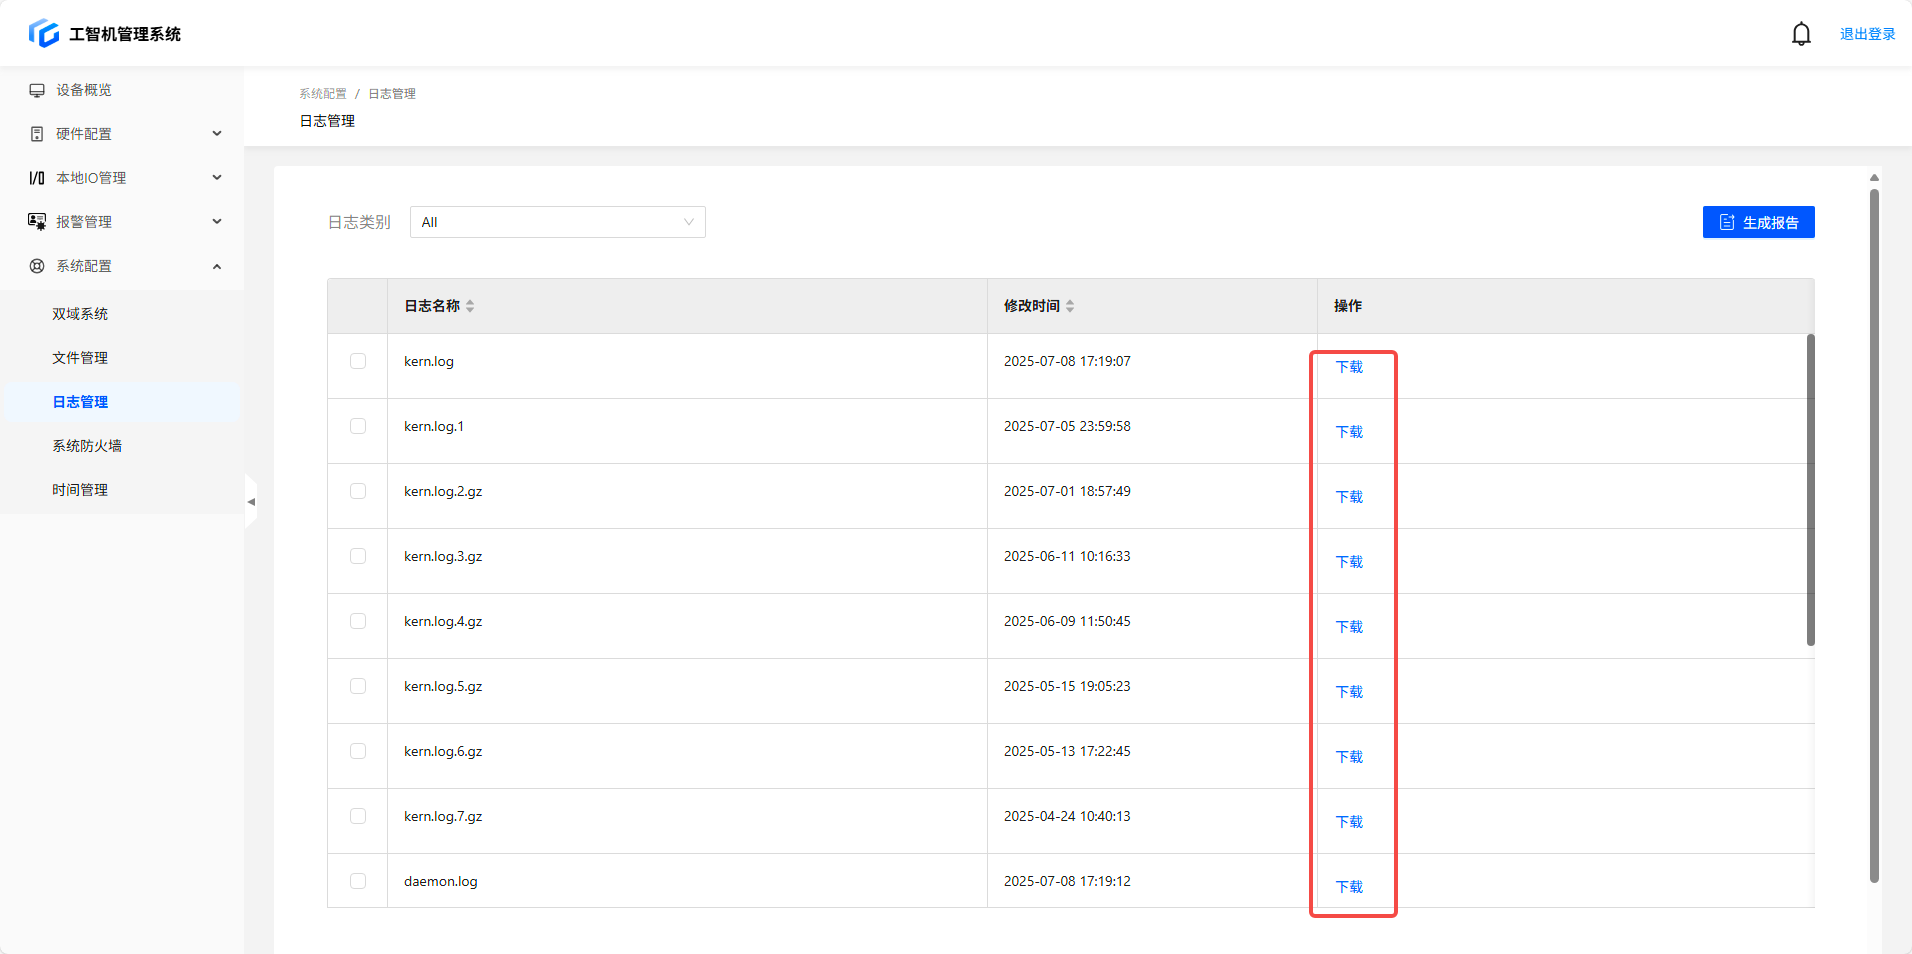
Task: Open 文件管理 in the sidebar
Action: point(80,358)
